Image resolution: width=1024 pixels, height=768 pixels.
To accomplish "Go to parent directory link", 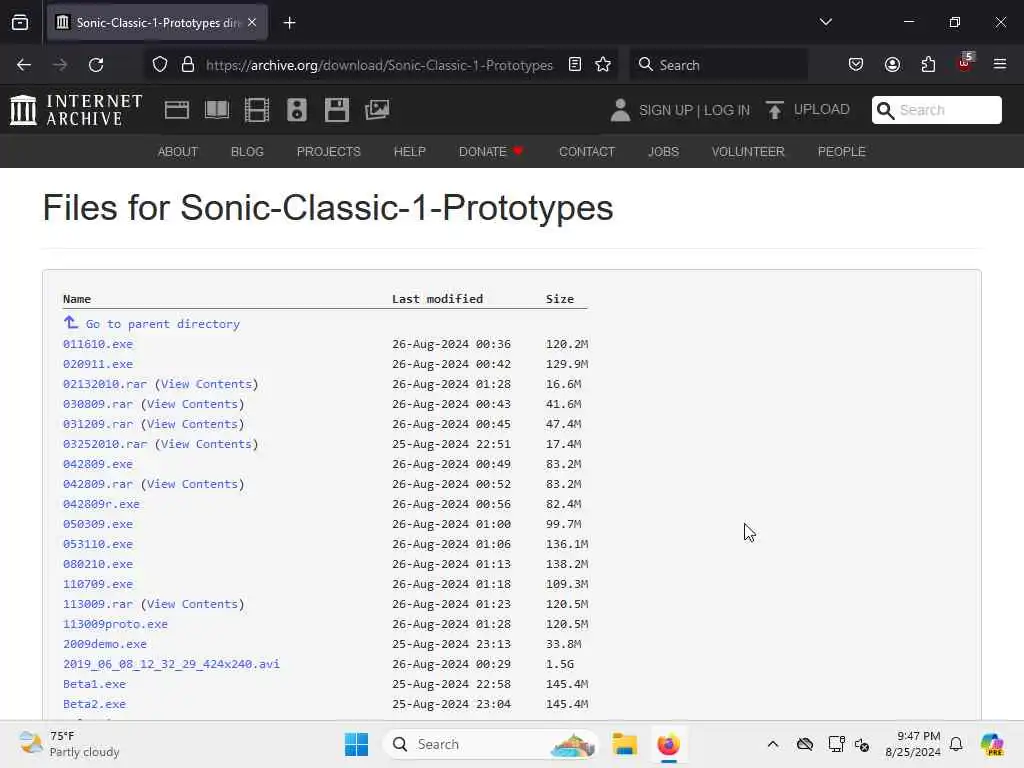I will click(x=163, y=324).
